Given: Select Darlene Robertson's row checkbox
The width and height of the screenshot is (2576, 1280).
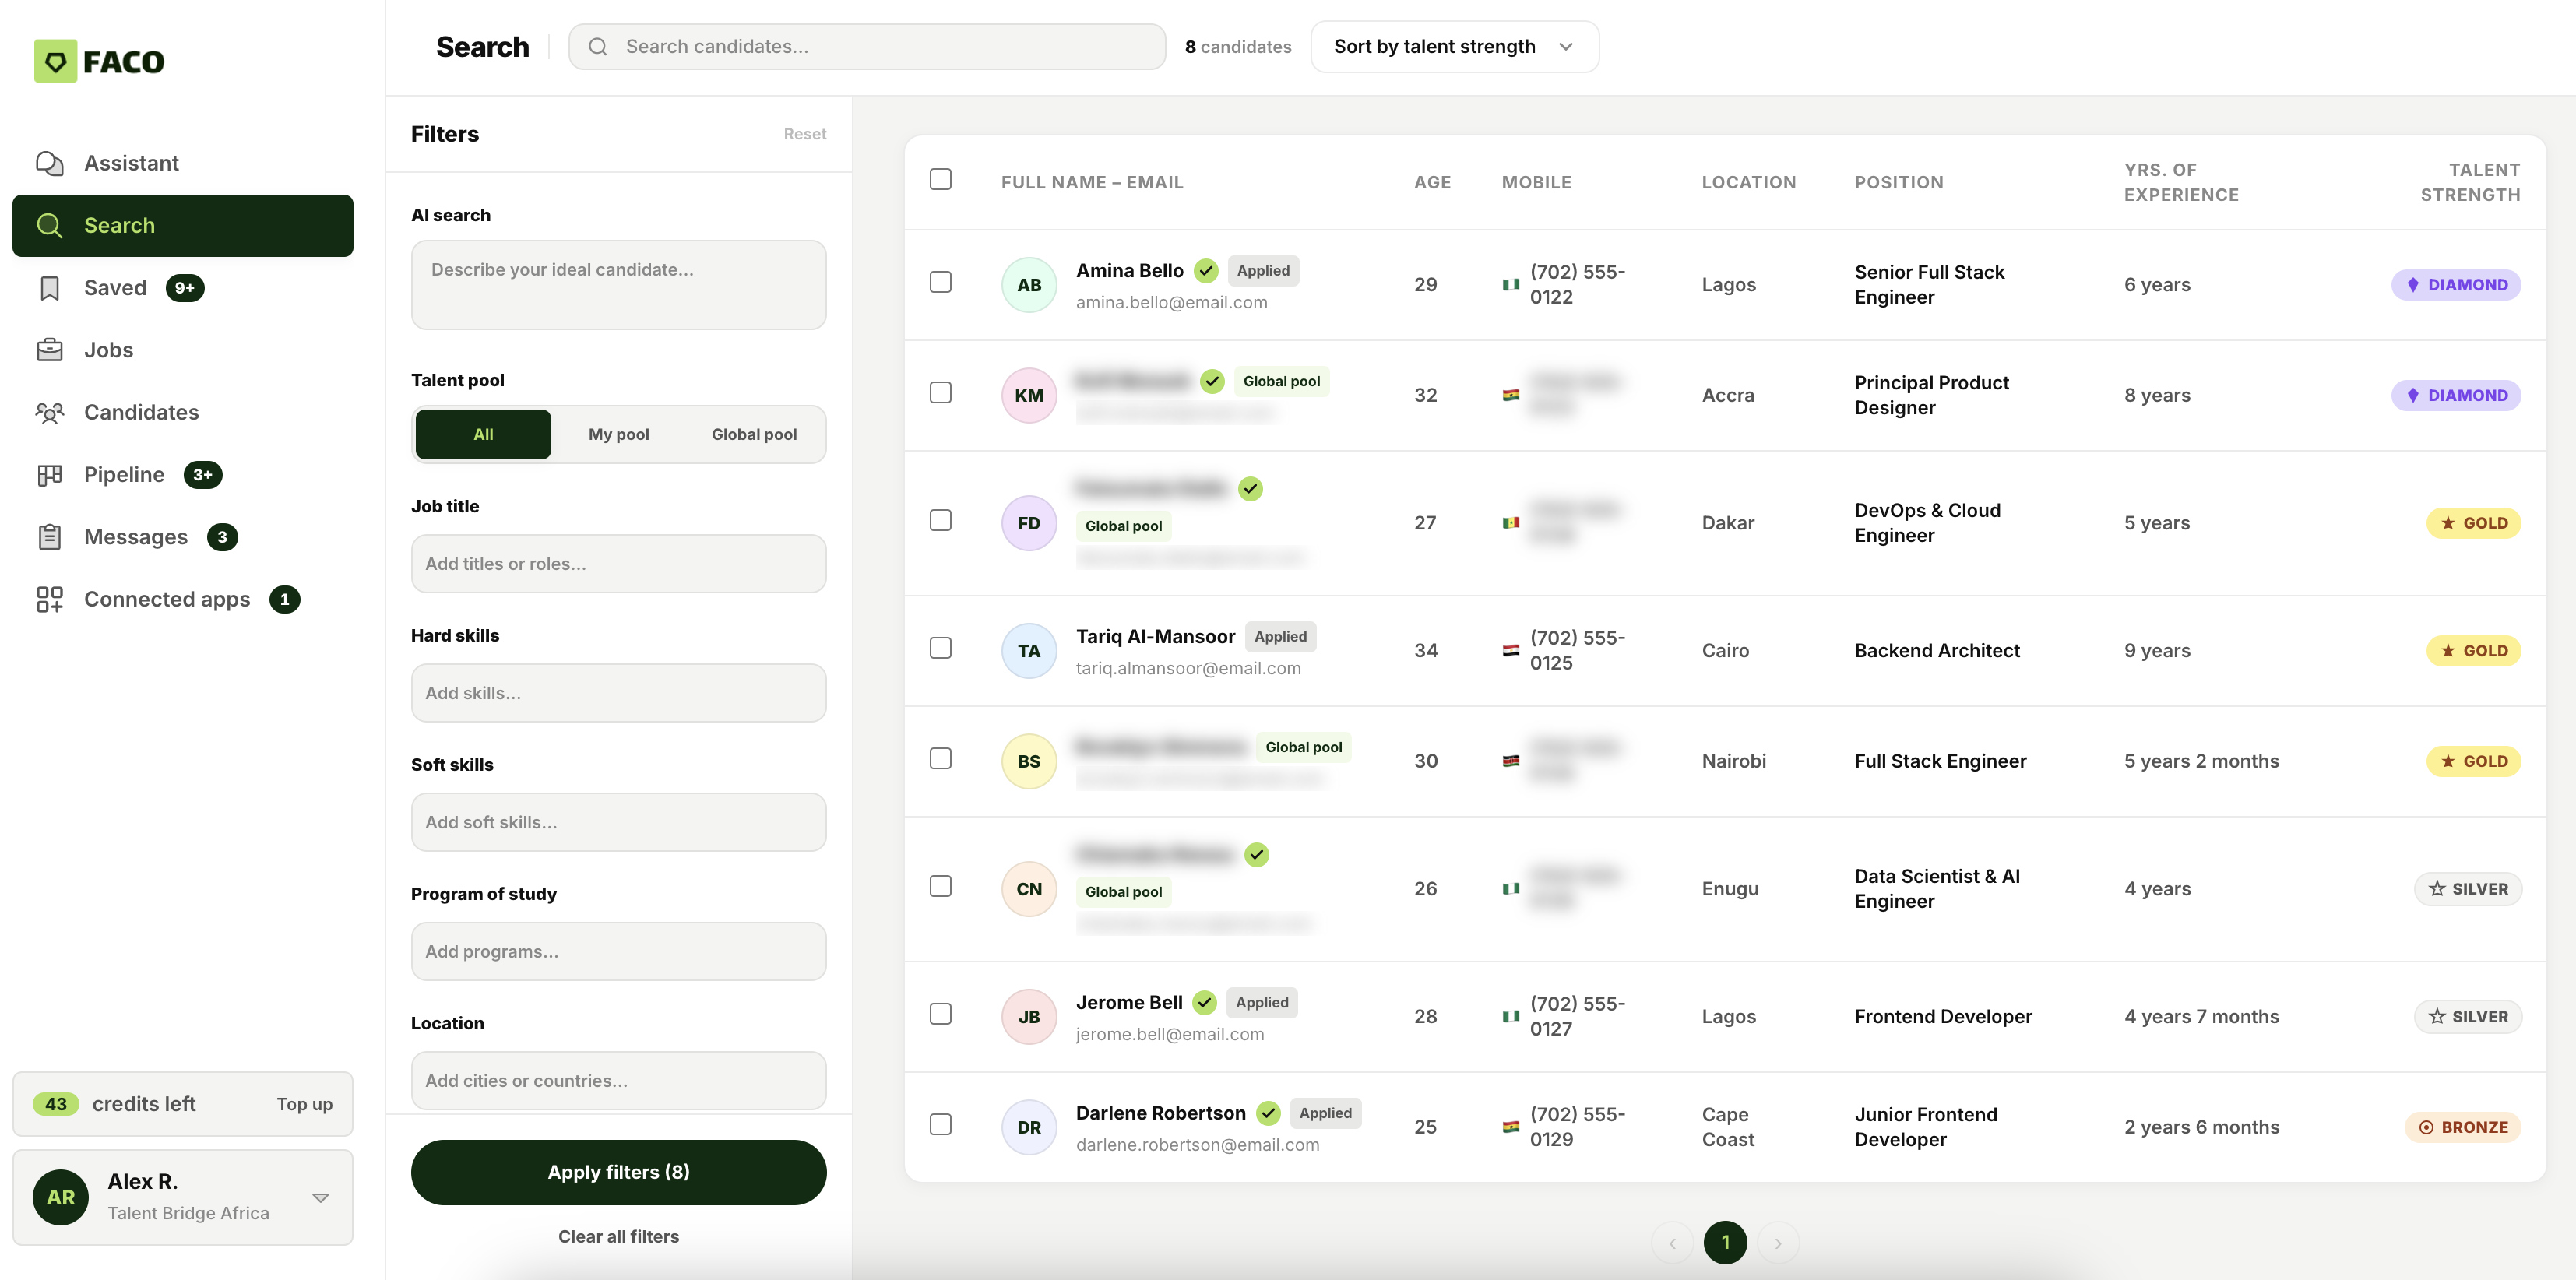Looking at the screenshot, I should (940, 1124).
